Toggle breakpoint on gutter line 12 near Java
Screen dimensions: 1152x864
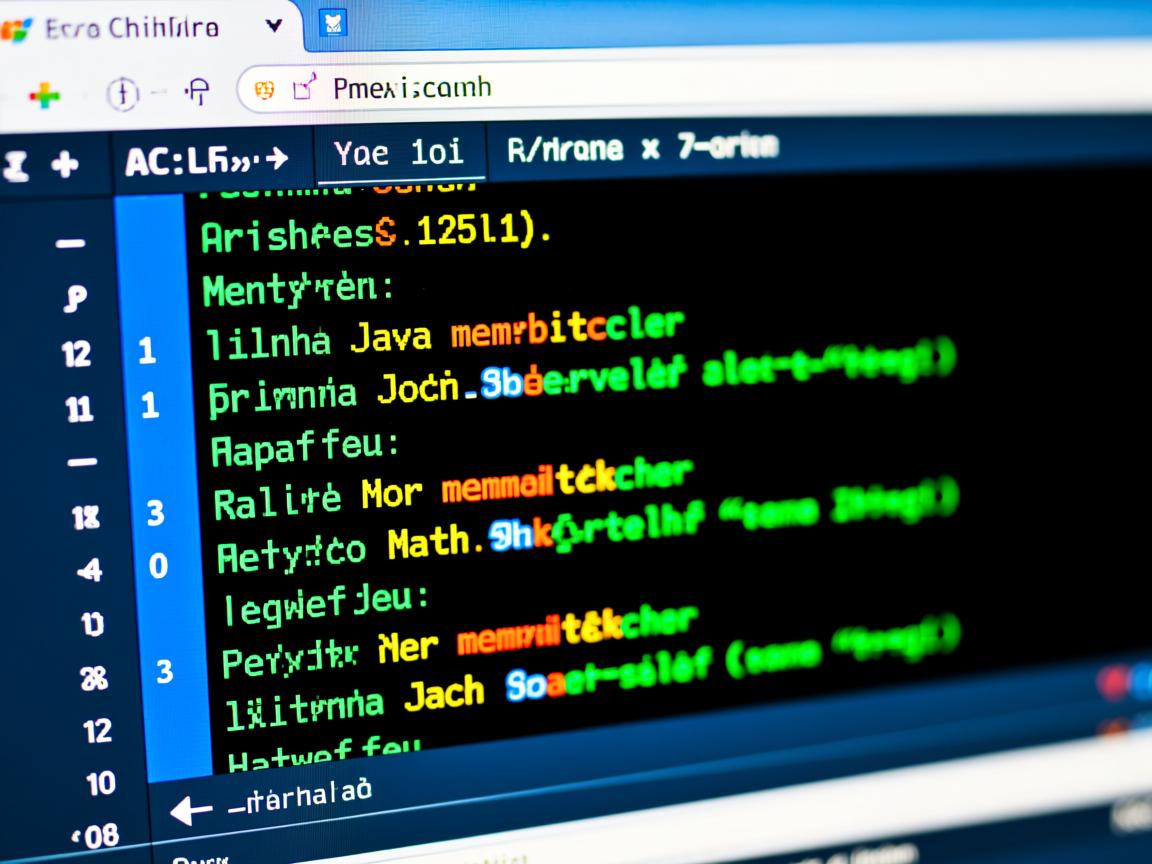click(x=76, y=353)
